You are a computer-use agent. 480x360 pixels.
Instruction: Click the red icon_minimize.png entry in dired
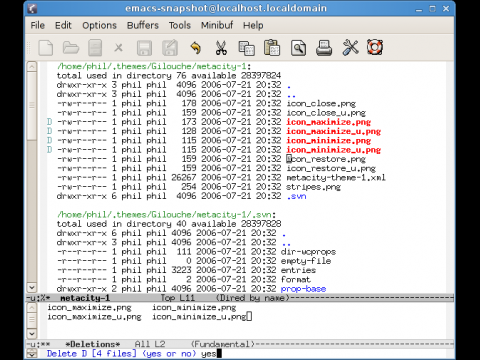click(329, 141)
